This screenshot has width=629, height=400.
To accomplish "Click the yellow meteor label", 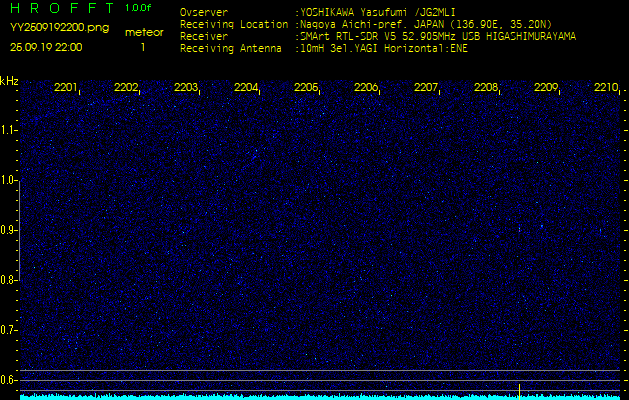I will coord(143,32).
